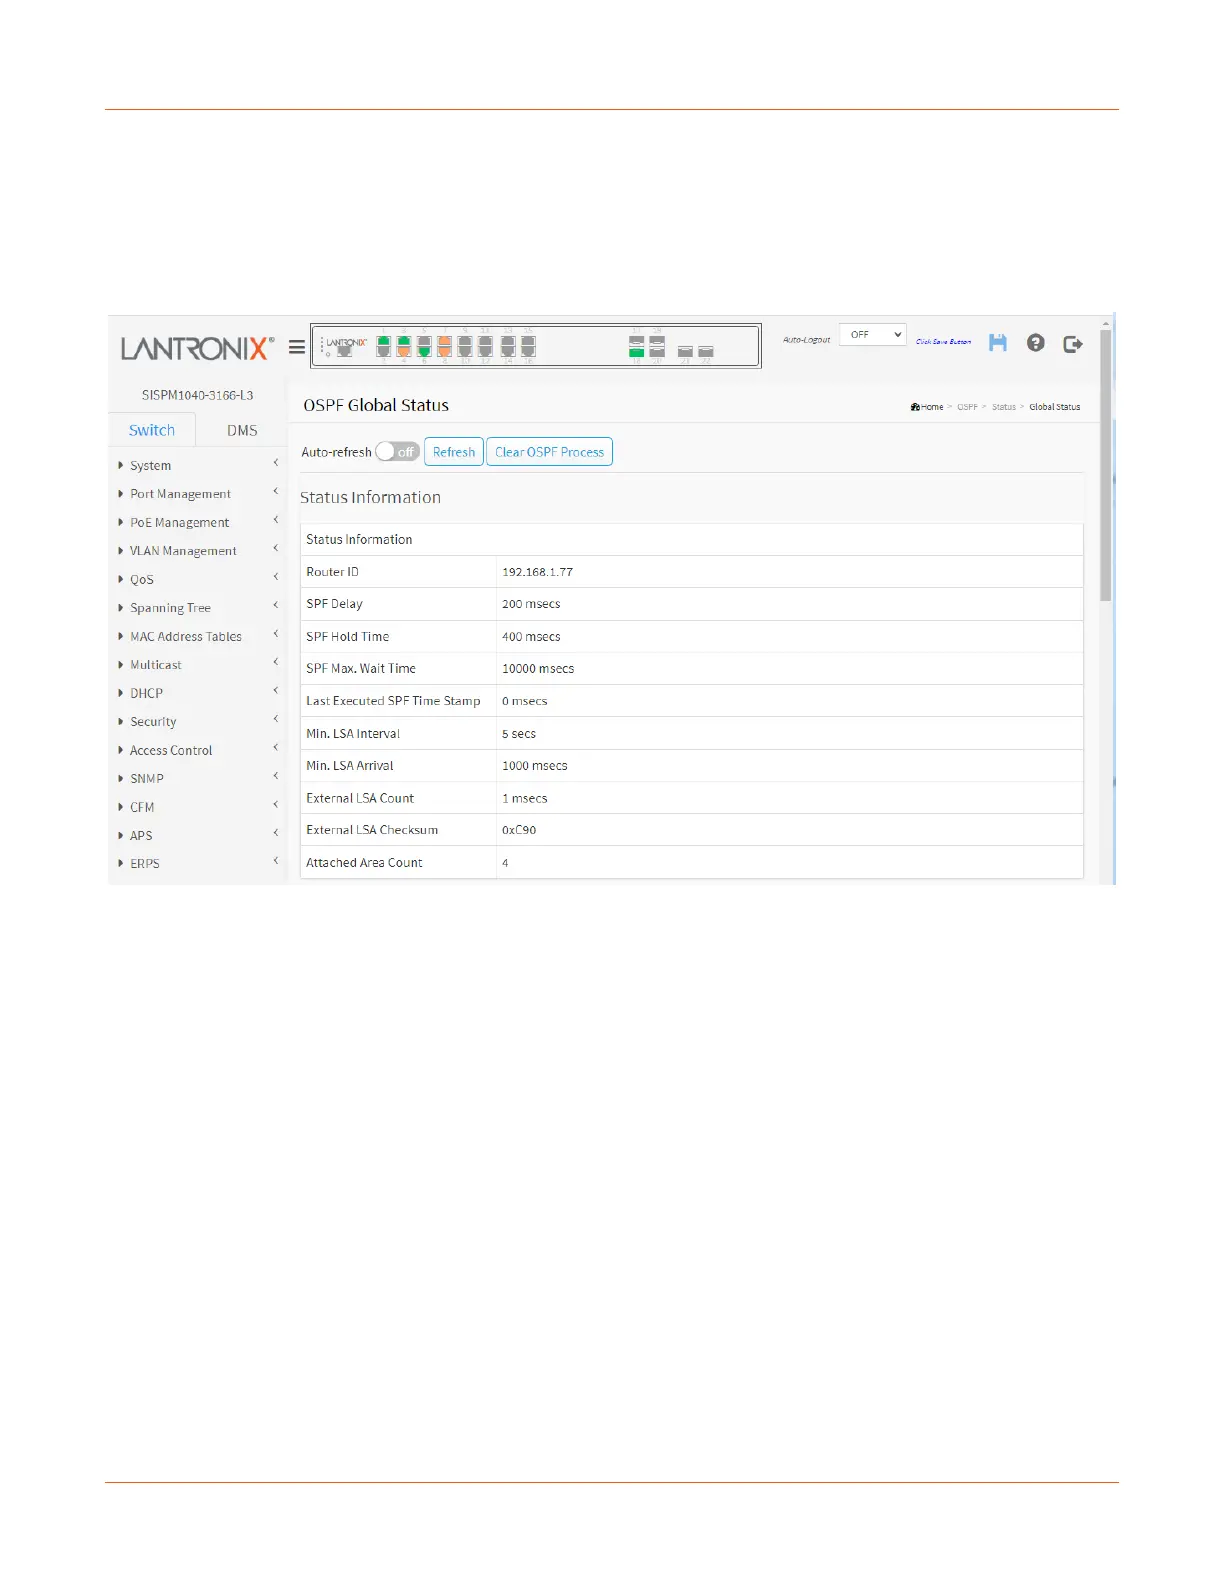1224x1584 pixels.
Task: Click the SPF Max. Wait Time value
Action: pyautogui.click(x=538, y=669)
